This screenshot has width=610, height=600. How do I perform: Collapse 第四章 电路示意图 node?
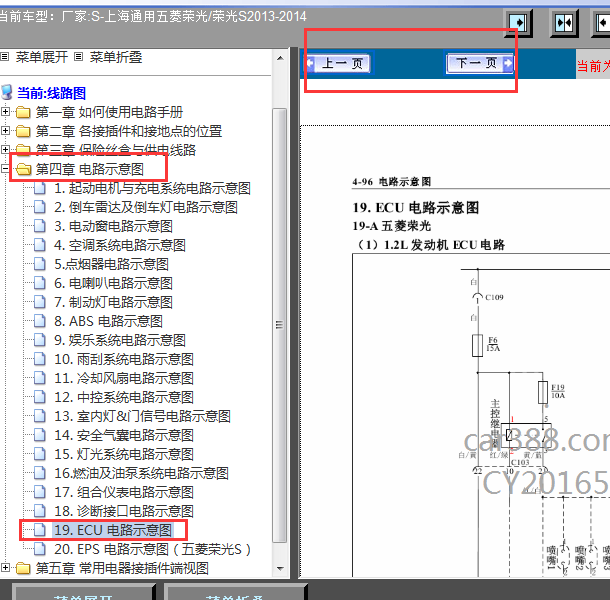(x=5, y=168)
